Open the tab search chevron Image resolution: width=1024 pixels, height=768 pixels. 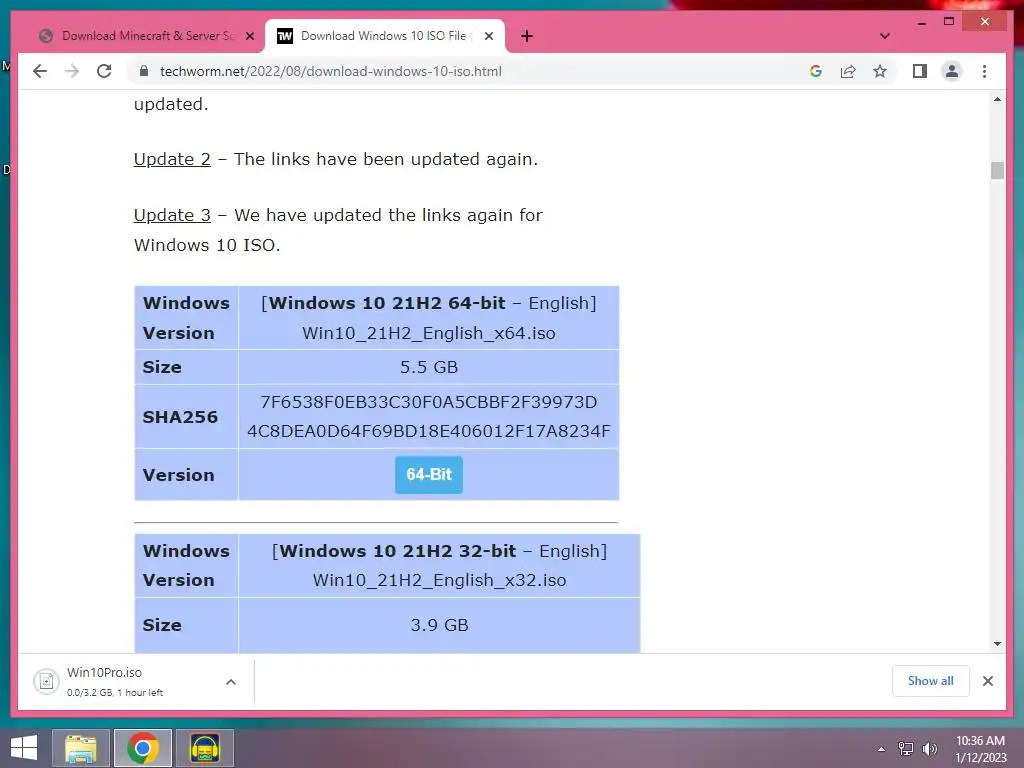point(885,36)
